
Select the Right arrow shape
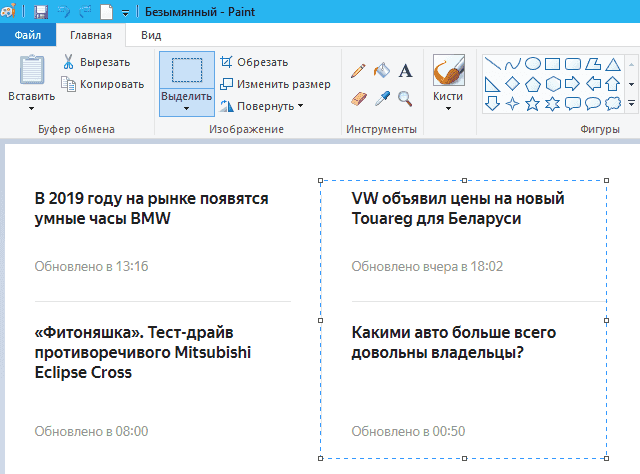pyautogui.click(x=573, y=84)
